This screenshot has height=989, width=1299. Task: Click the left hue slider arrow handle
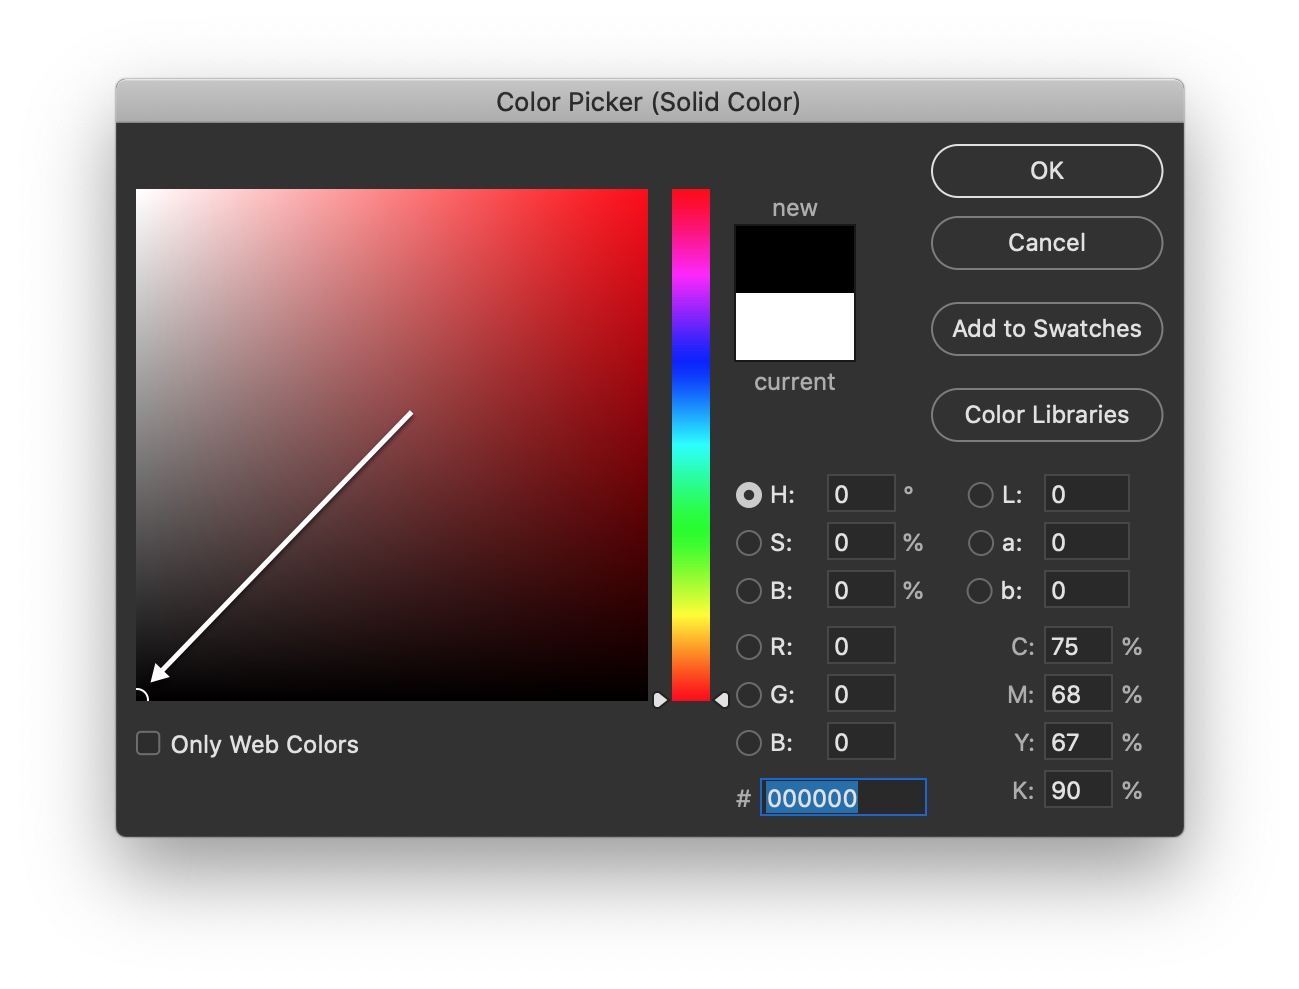(660, 700)
